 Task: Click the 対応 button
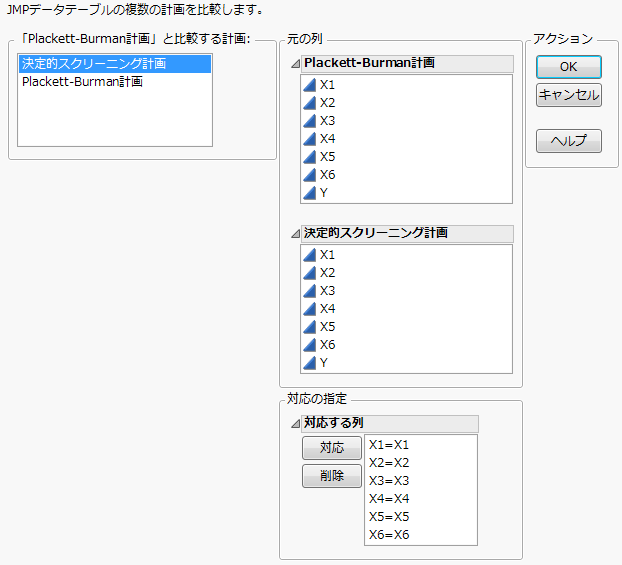pos(332,448)
